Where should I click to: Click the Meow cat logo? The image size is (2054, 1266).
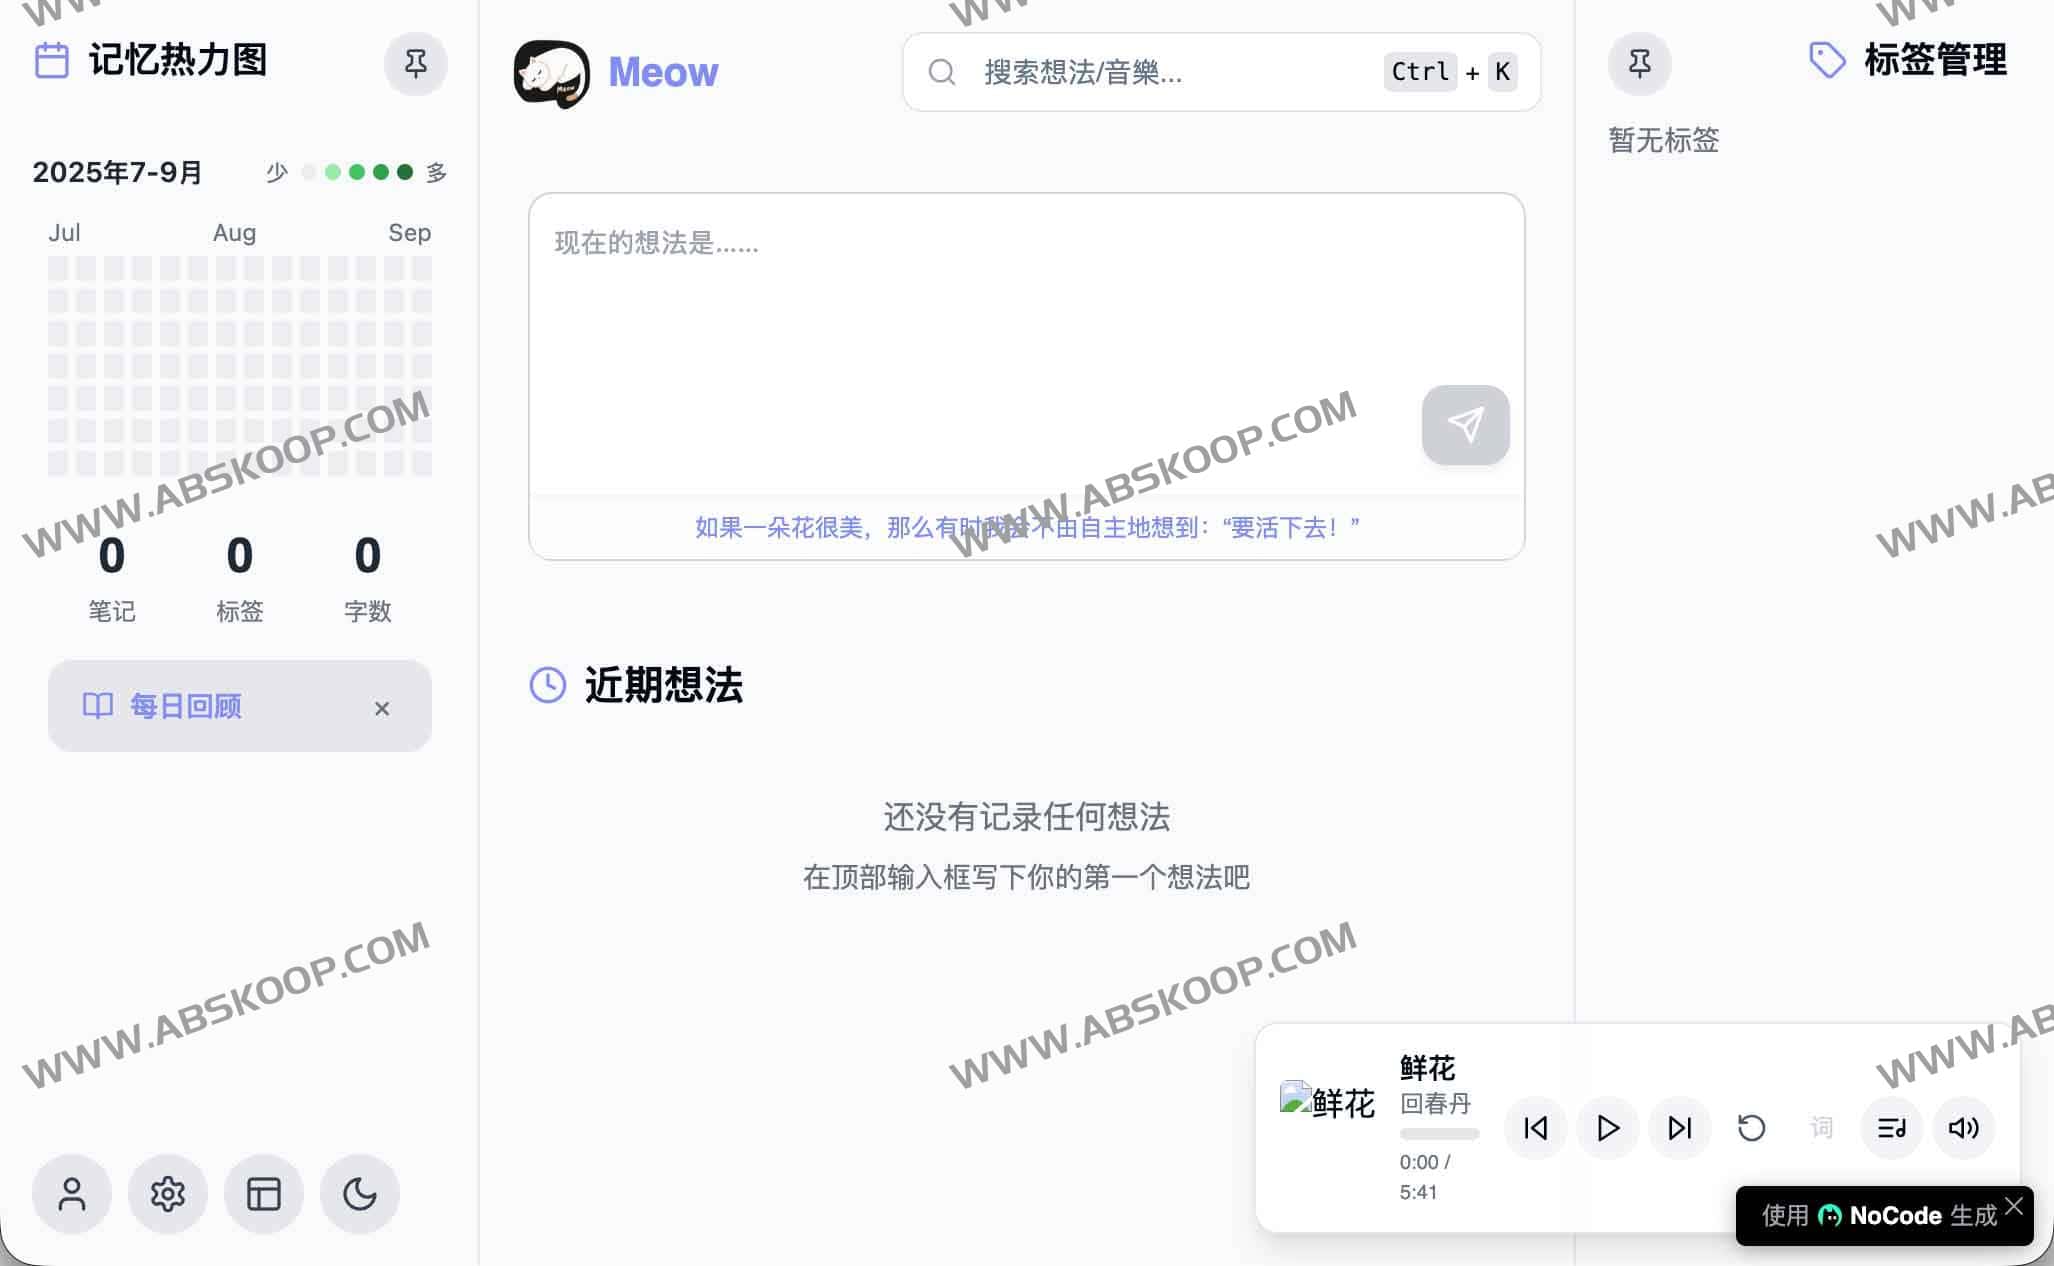point(551,72)
